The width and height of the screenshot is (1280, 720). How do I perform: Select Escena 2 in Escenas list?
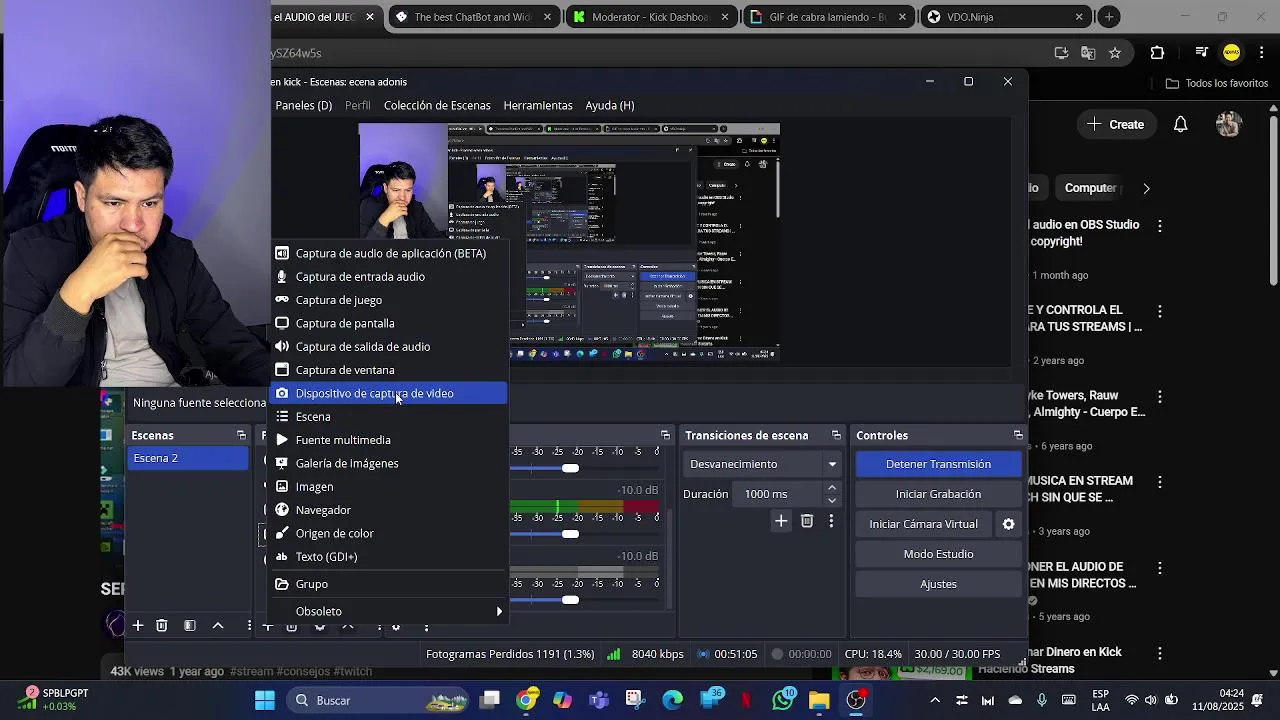[x=188, y=458]
